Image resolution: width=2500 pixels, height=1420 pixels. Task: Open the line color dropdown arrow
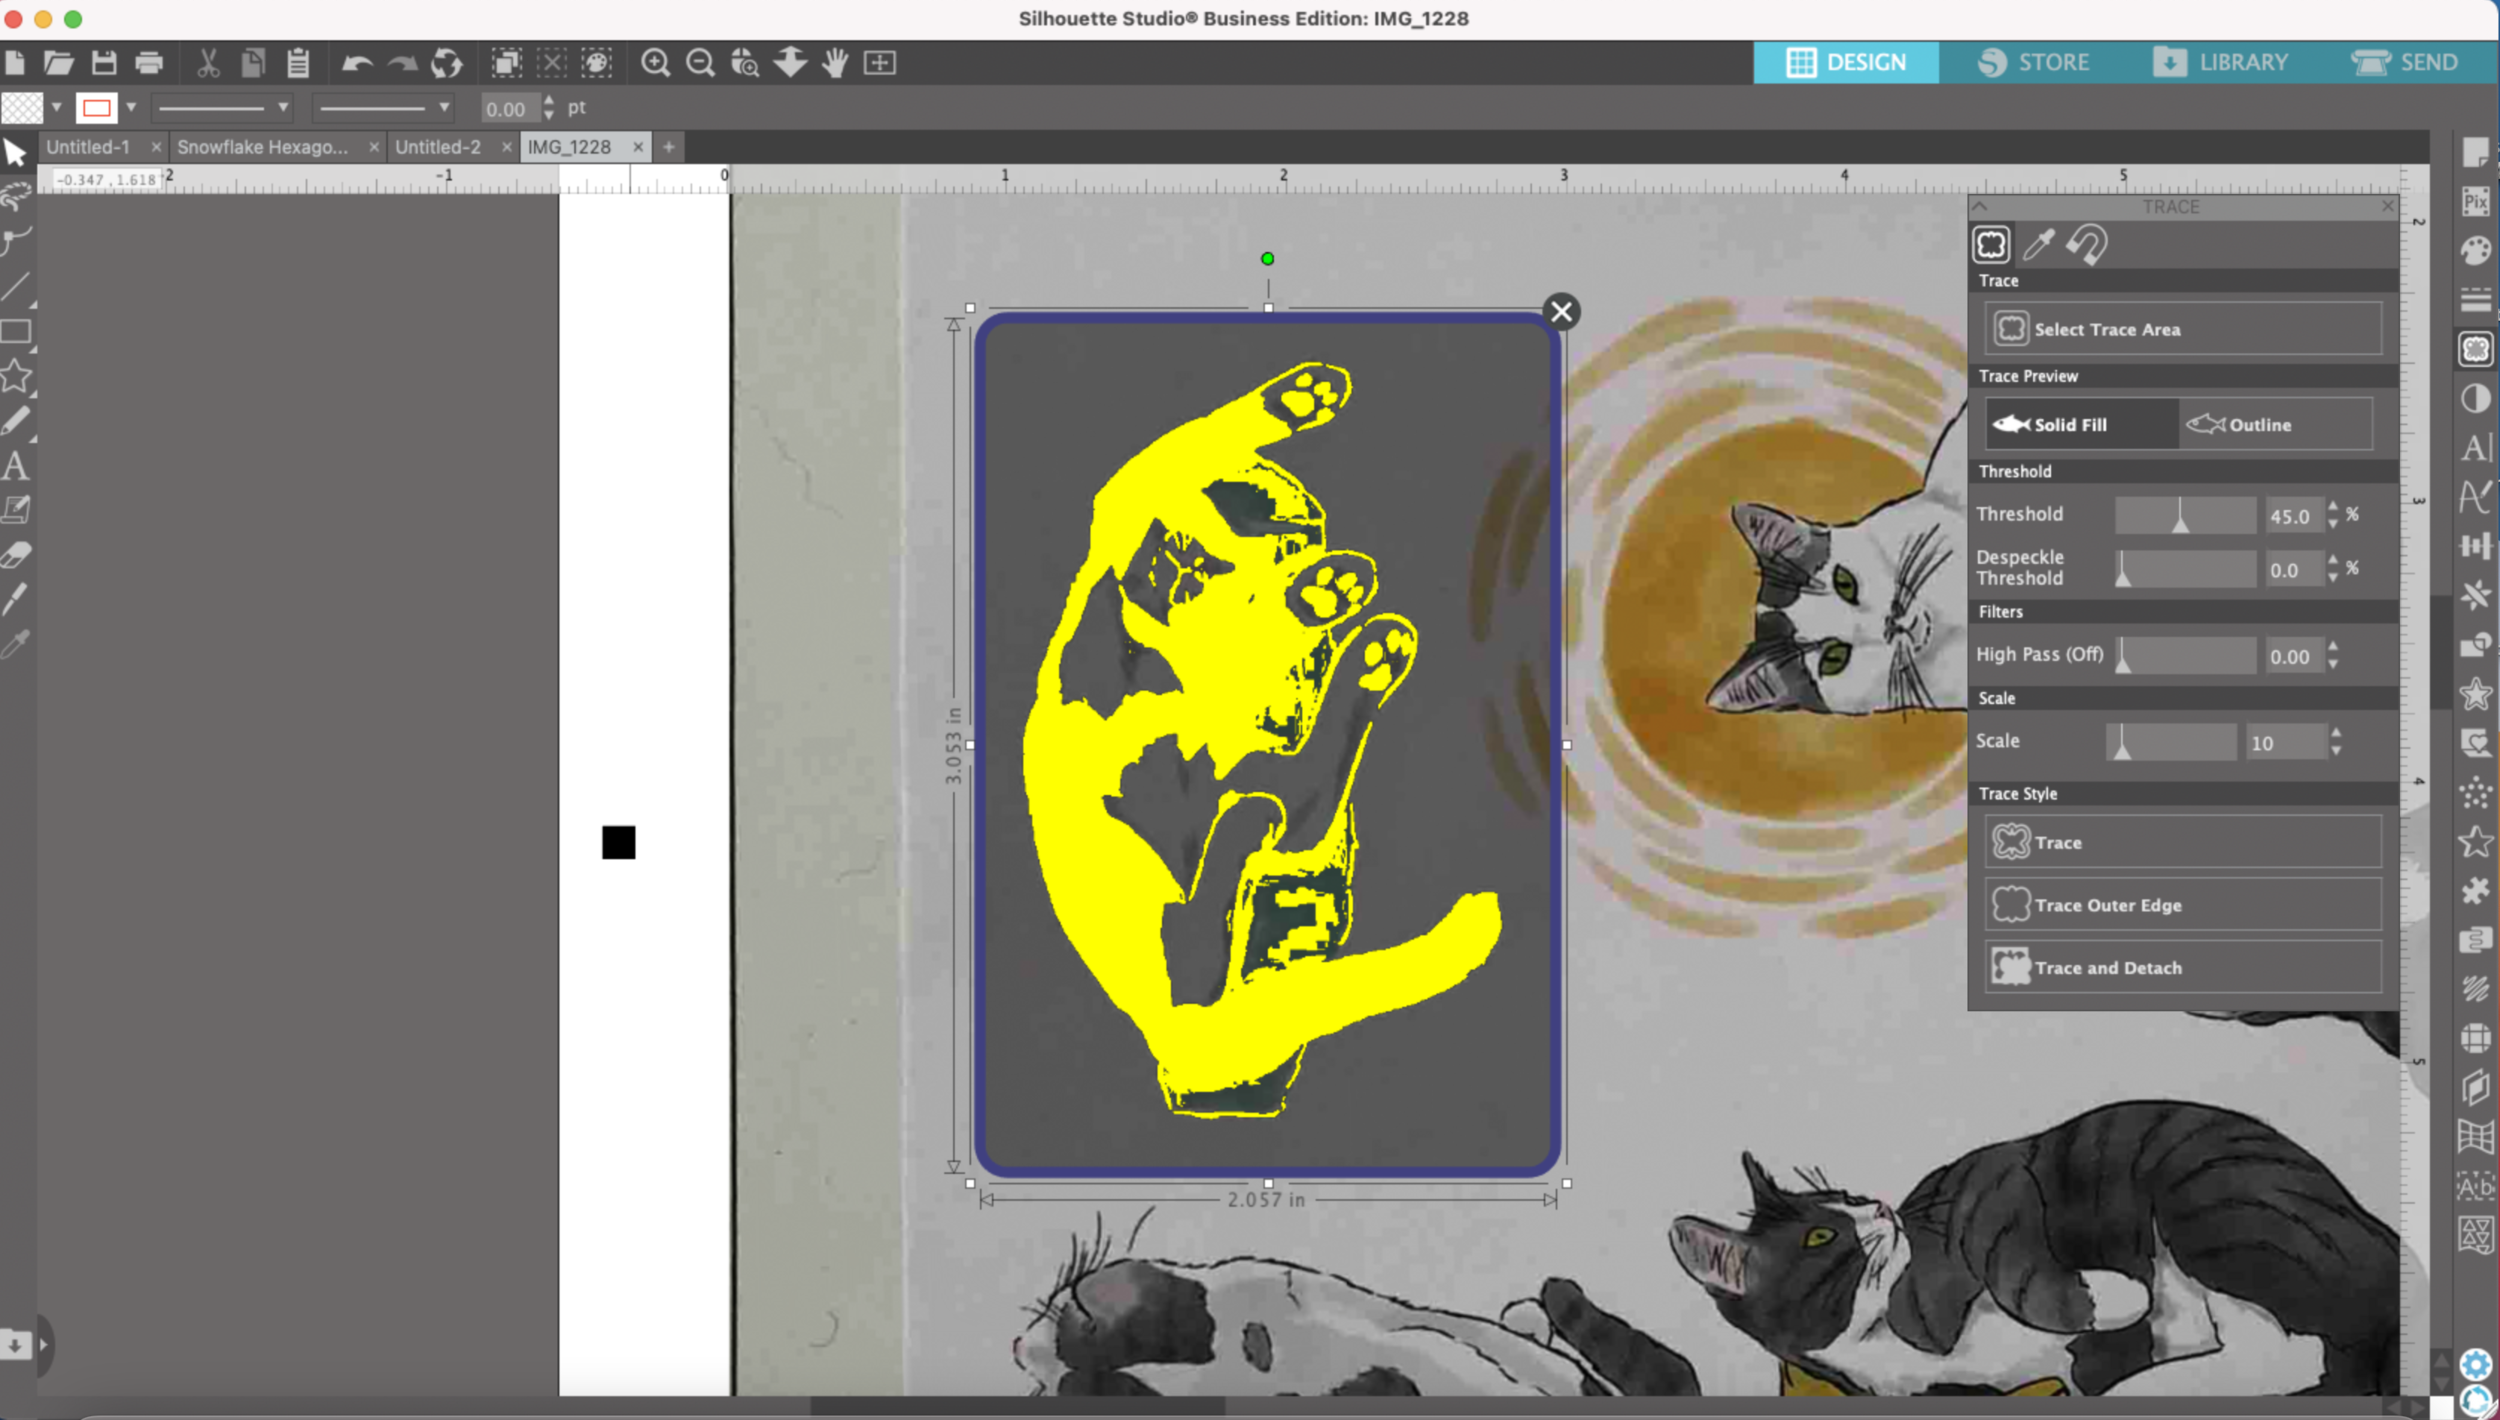pos(131,107)
